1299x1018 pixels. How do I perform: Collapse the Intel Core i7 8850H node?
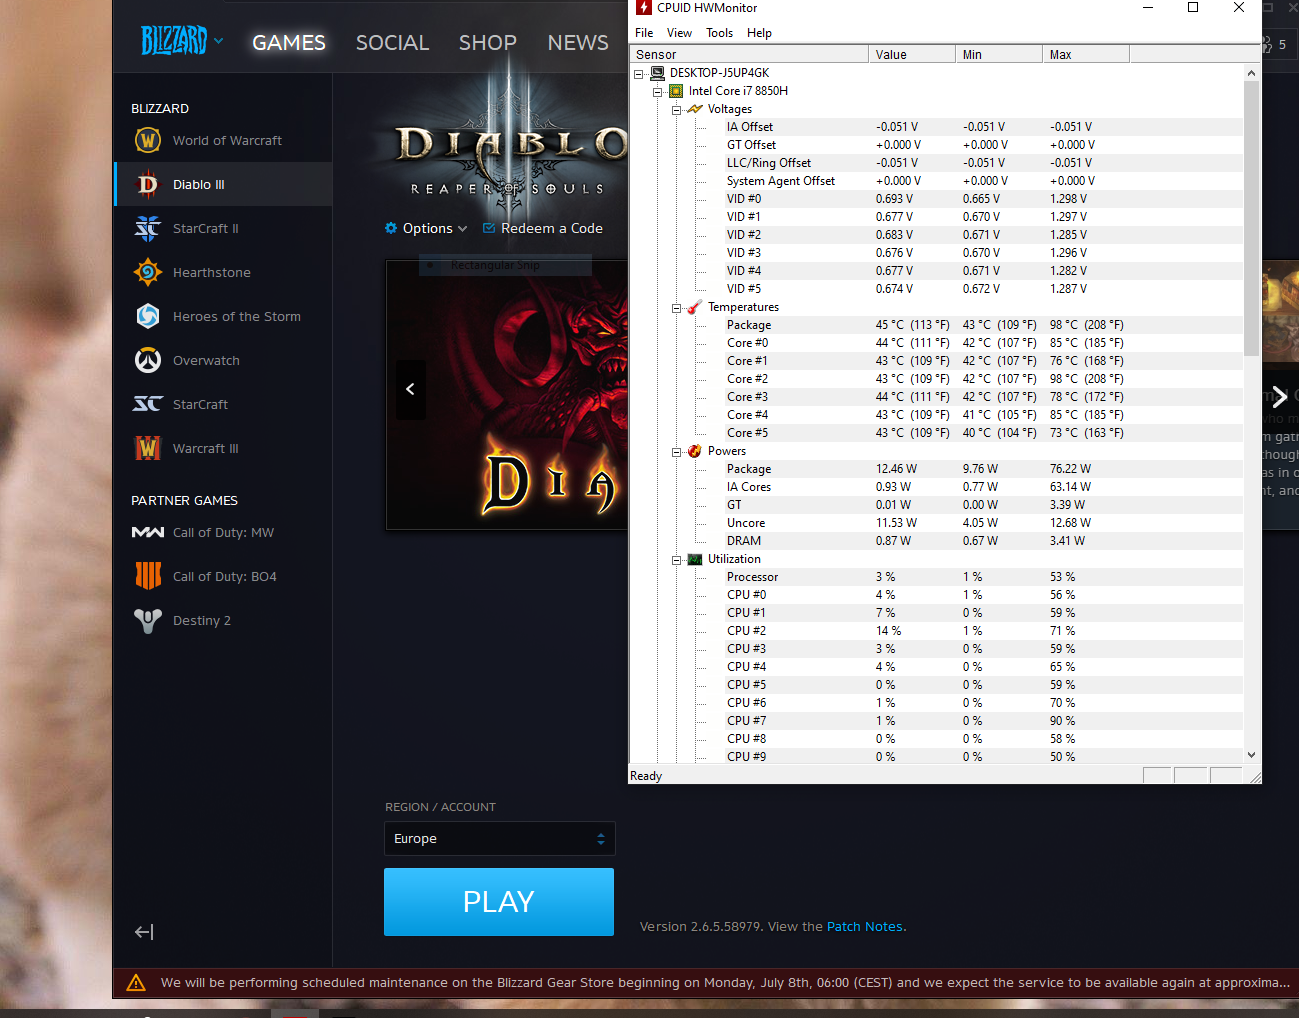(658, 92)
